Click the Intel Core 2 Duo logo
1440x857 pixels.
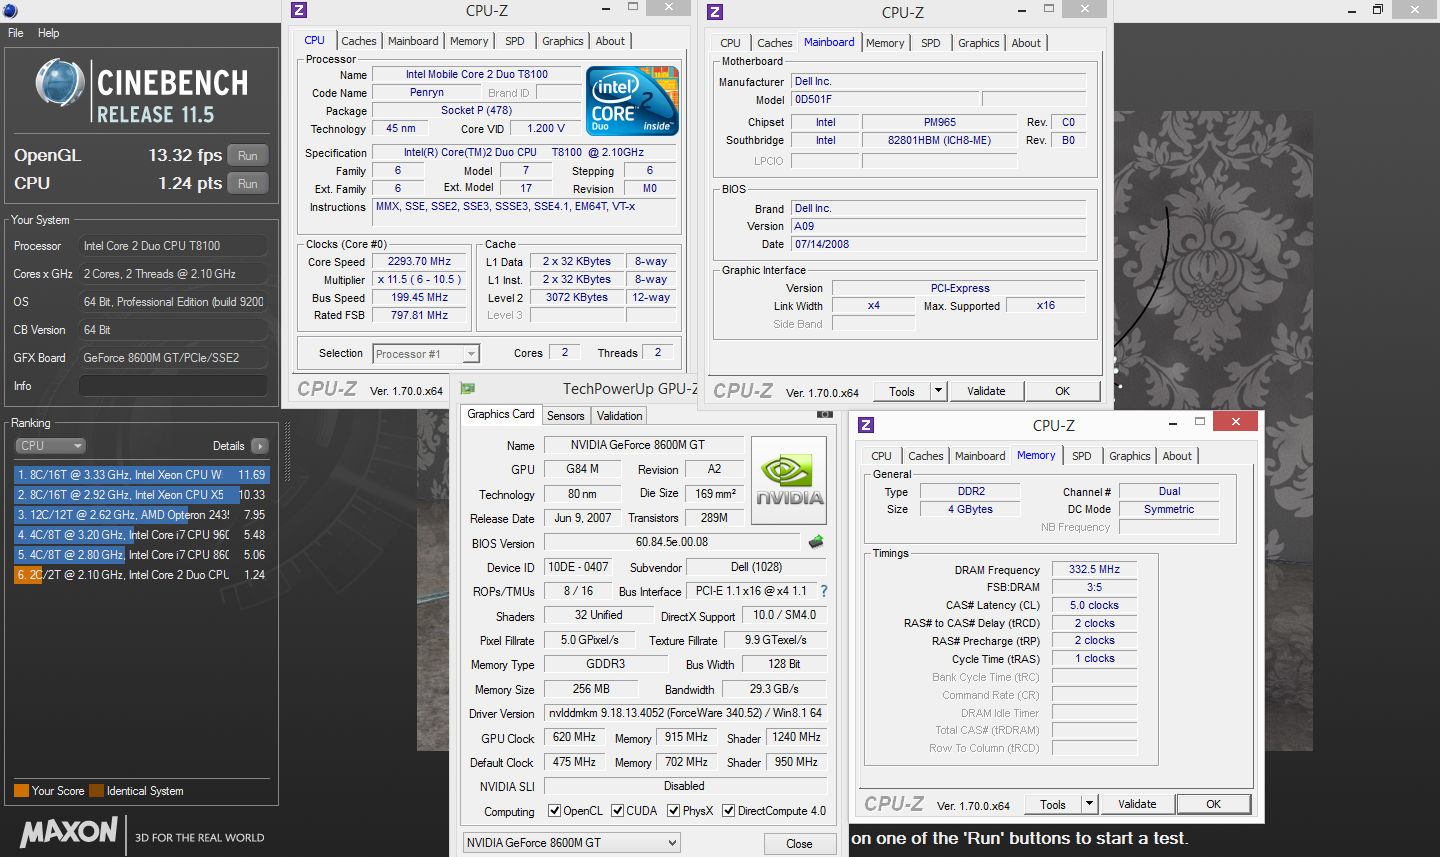click(632, 101)
